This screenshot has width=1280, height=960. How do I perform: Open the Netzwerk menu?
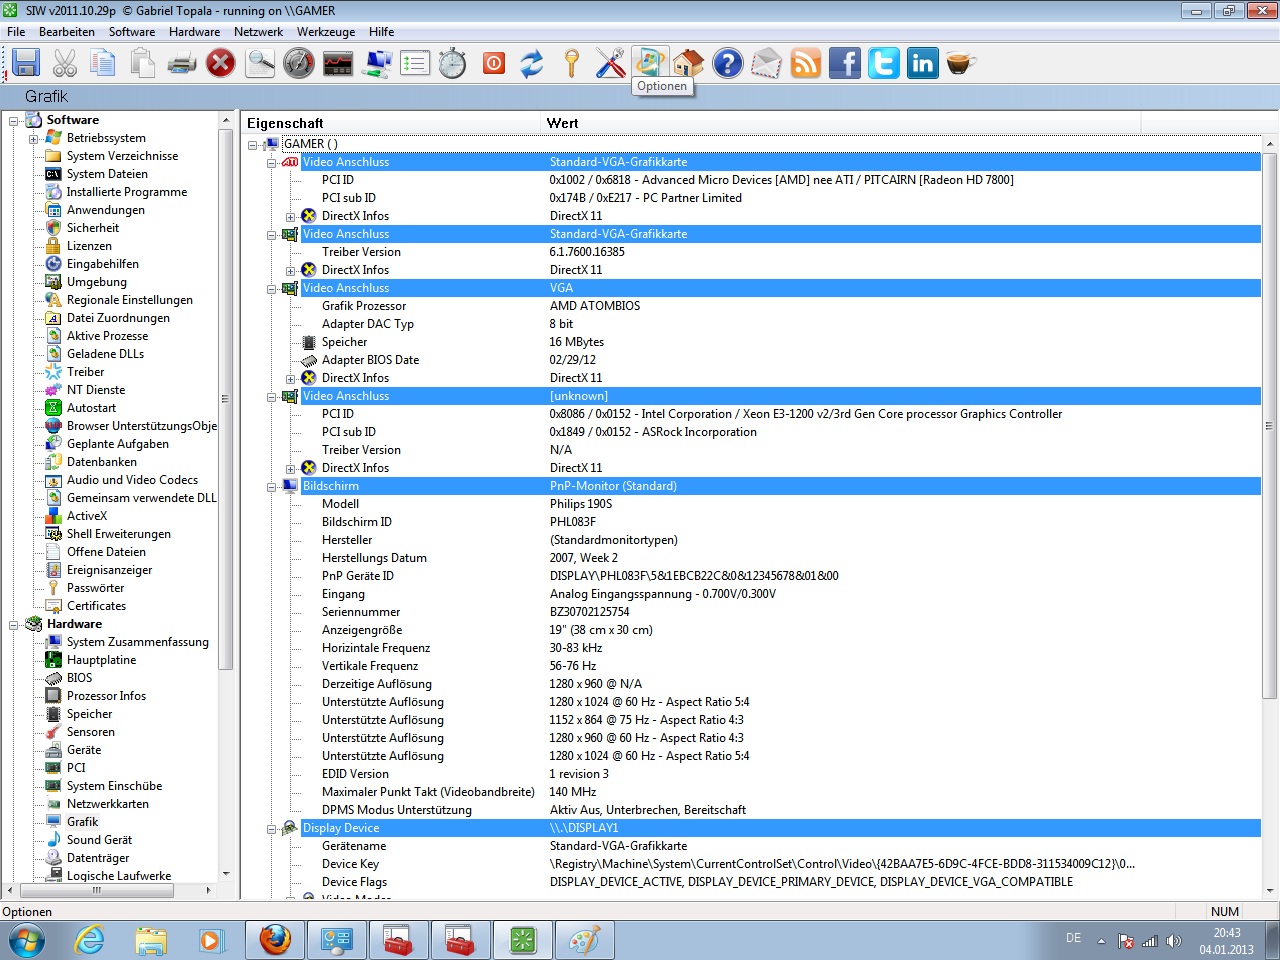258,32
